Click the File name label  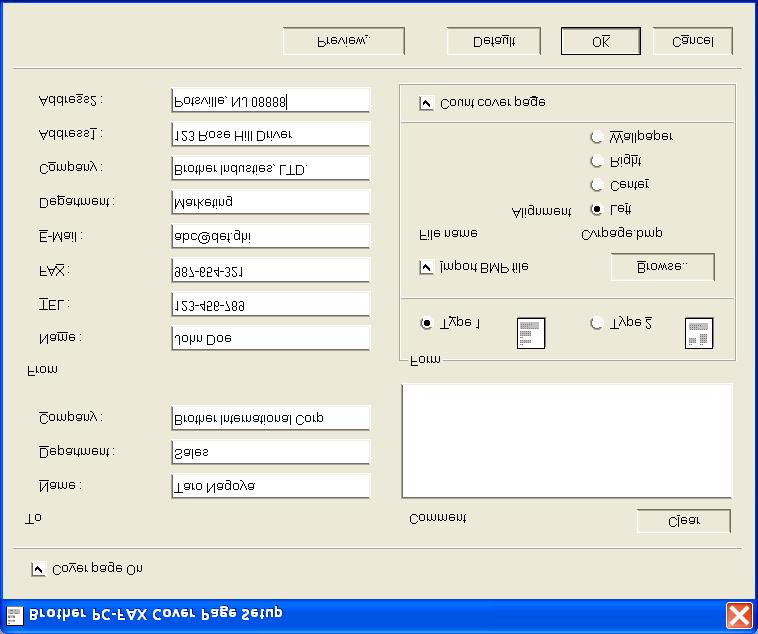448,234
